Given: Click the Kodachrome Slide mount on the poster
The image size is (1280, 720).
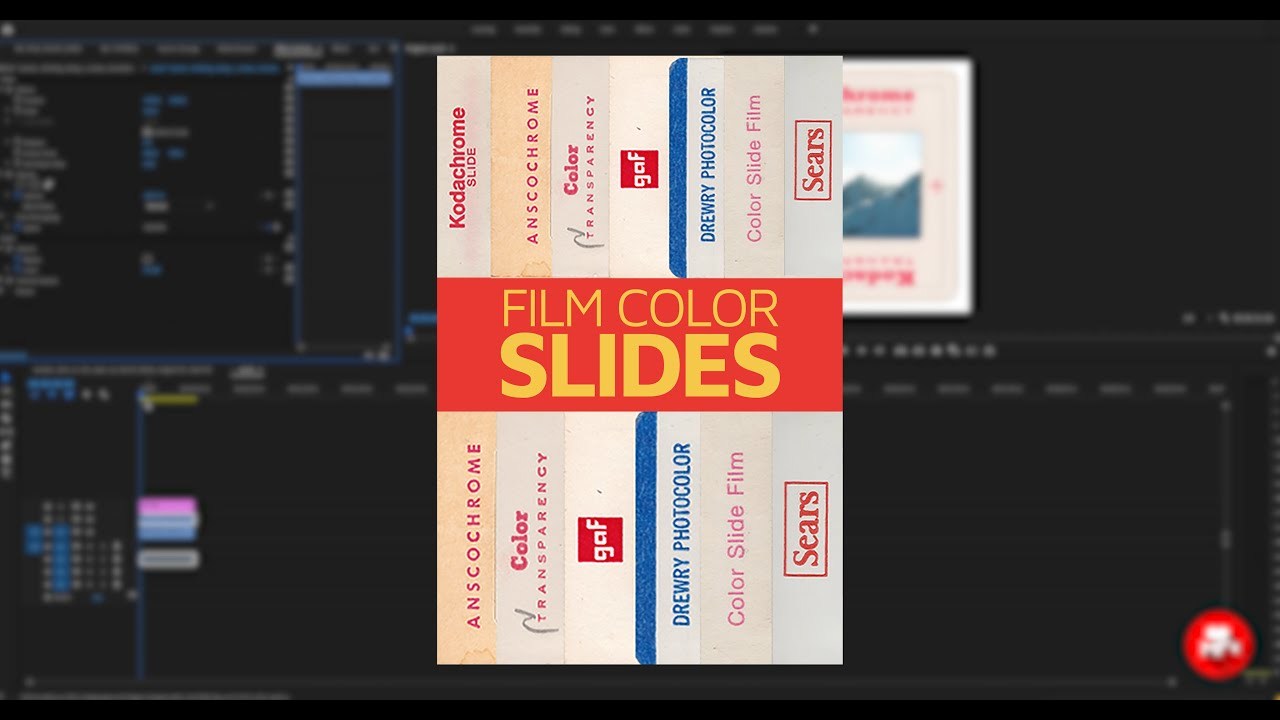Looking at the screenshot, I should coord(463,167).
